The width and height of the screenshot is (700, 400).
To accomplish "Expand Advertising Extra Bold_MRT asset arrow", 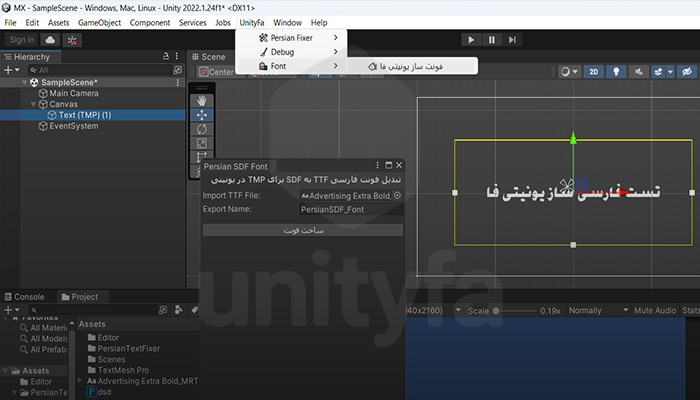I will coord(80,380).
